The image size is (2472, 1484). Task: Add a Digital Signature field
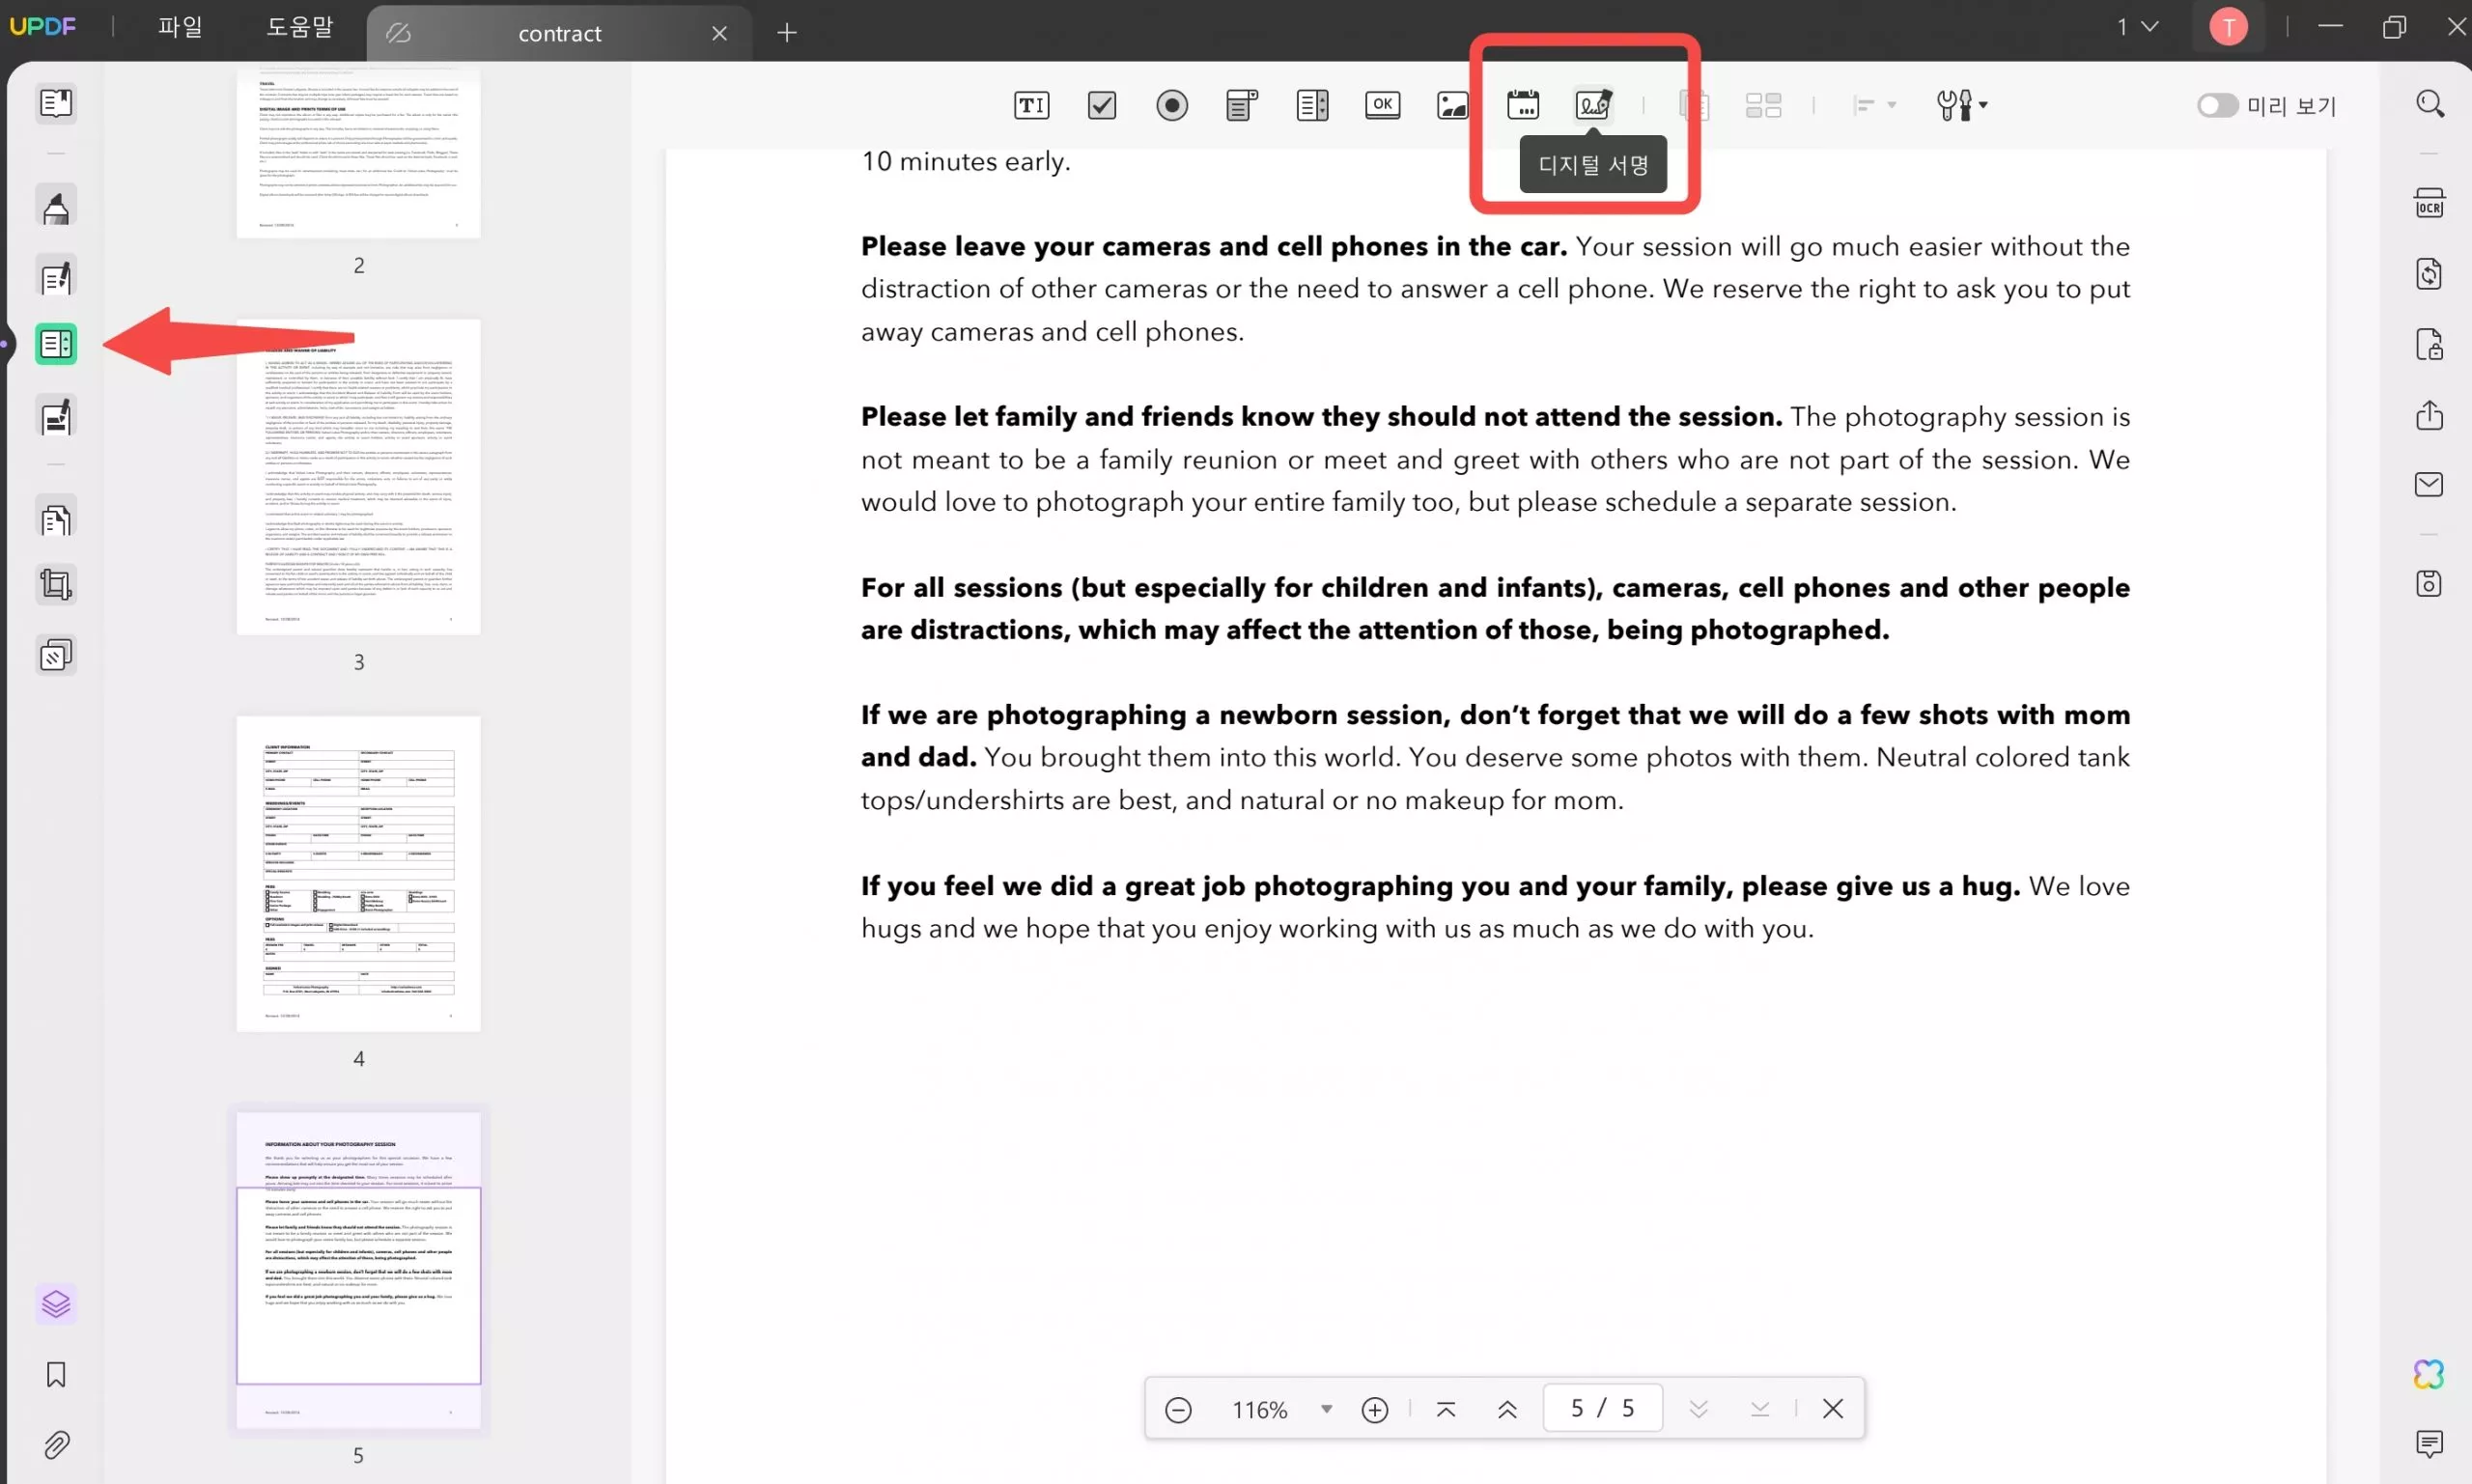pos(1593,105)
